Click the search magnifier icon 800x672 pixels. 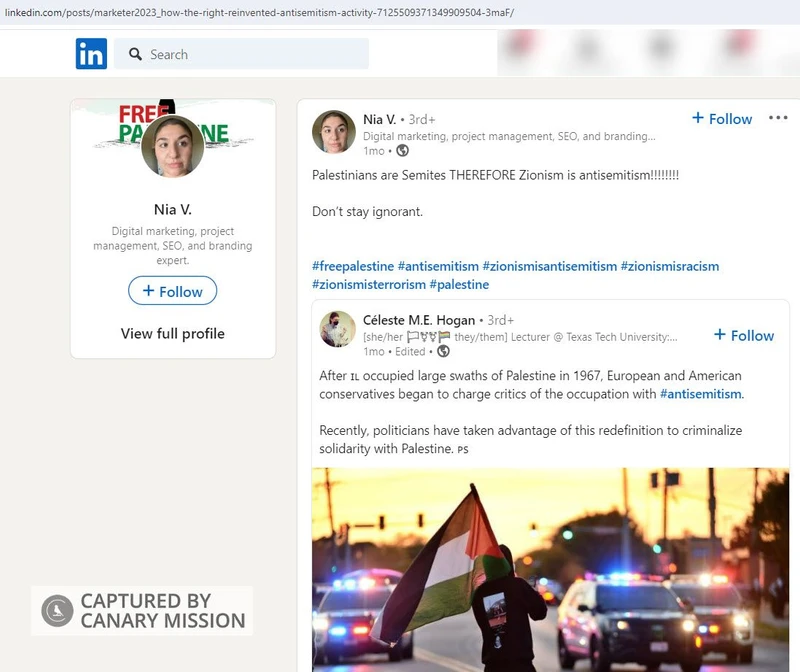(133, 55)
